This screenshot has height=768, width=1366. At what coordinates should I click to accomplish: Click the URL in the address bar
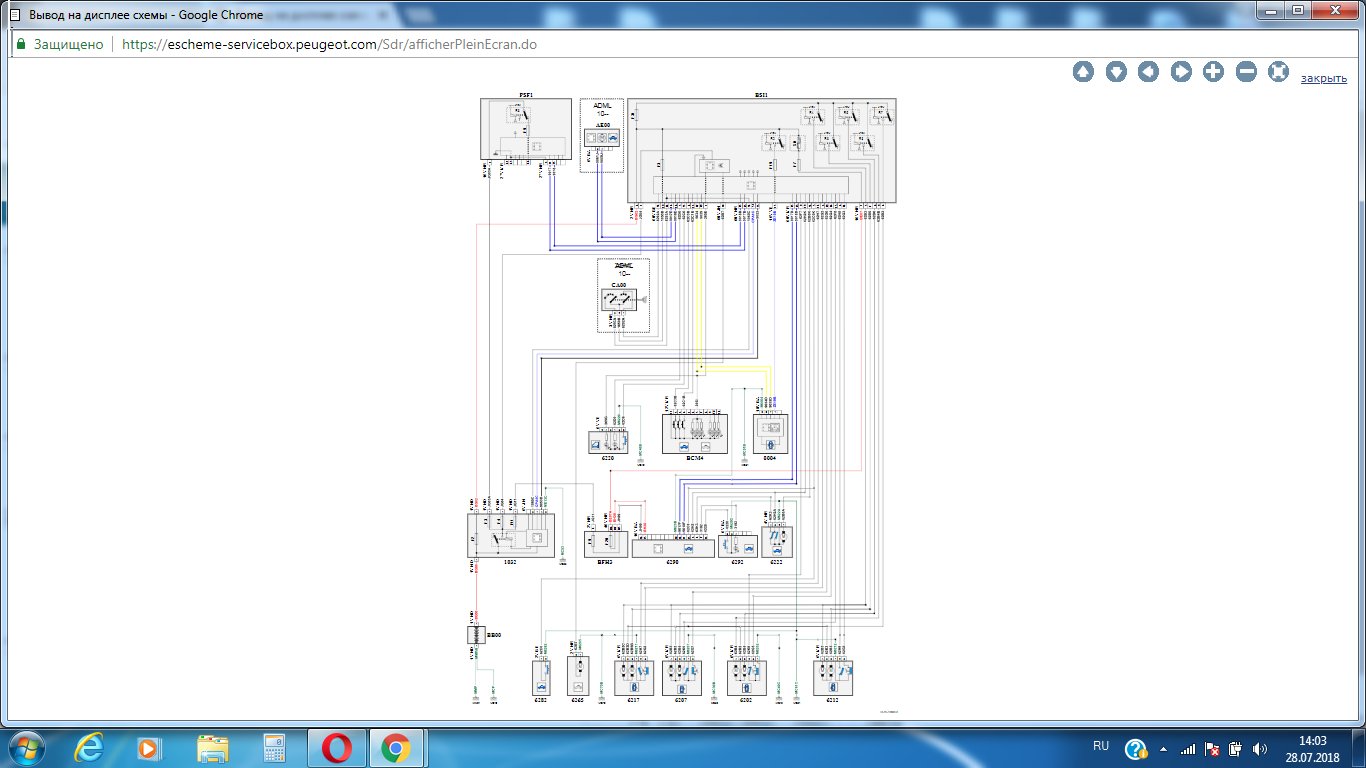point(329,45)
